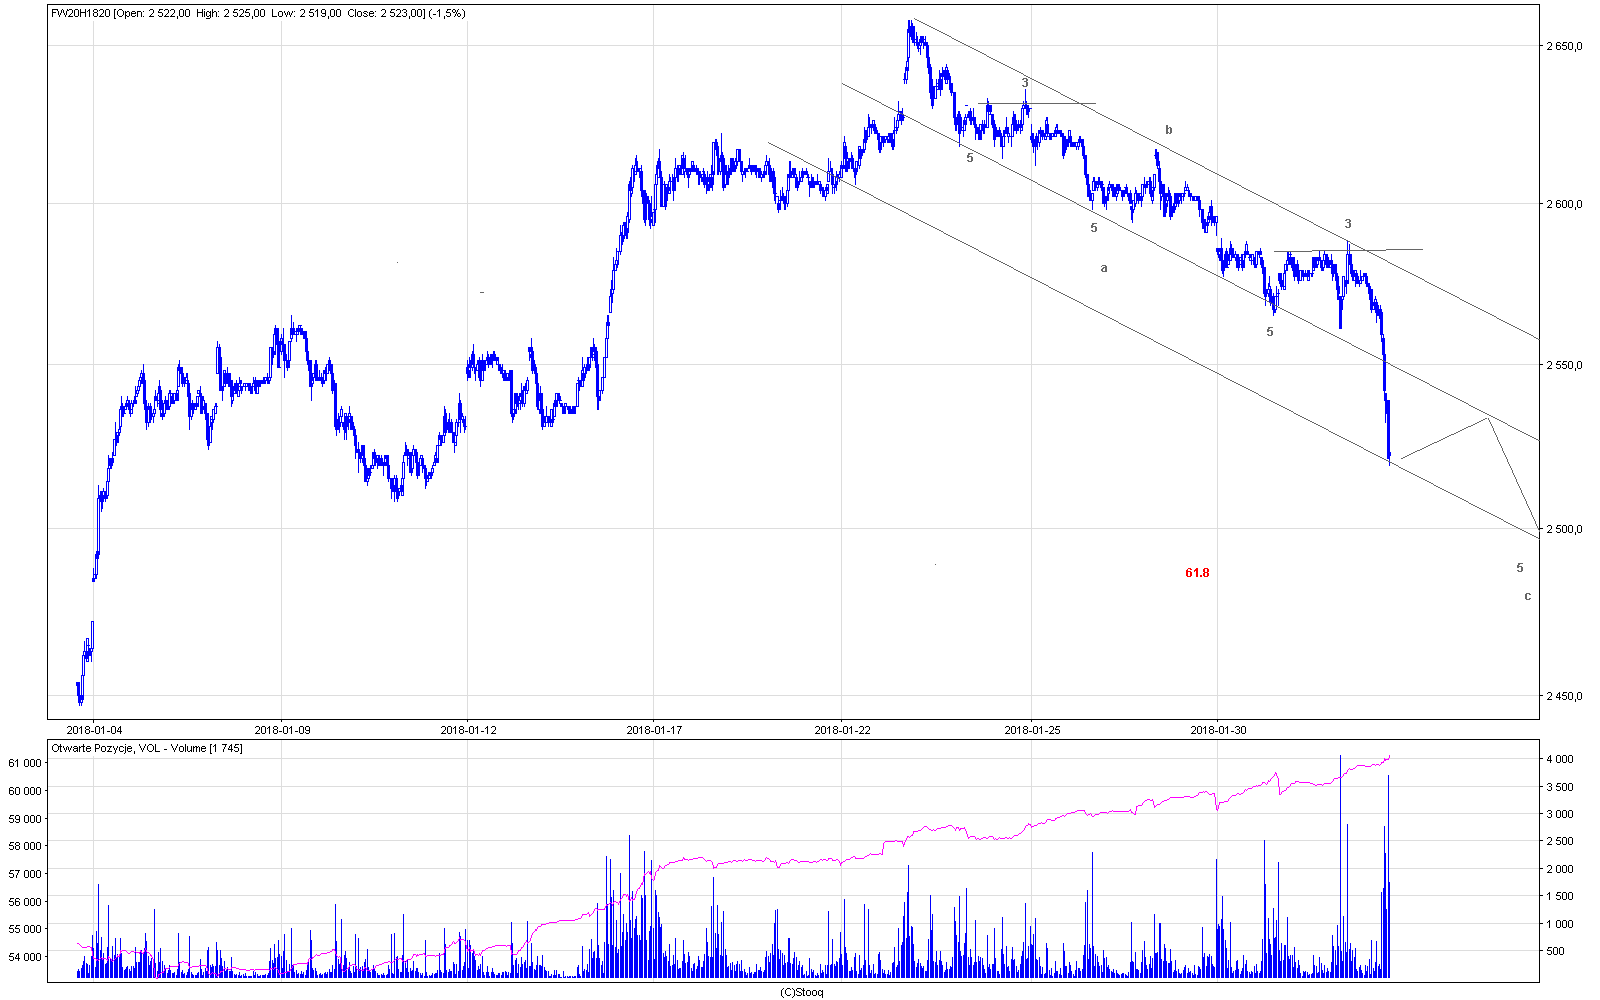Click the 55 000 open interest axis label
Viewport: 1600px width, 1000px height.
pyautogui.click(x=25, y=929)
